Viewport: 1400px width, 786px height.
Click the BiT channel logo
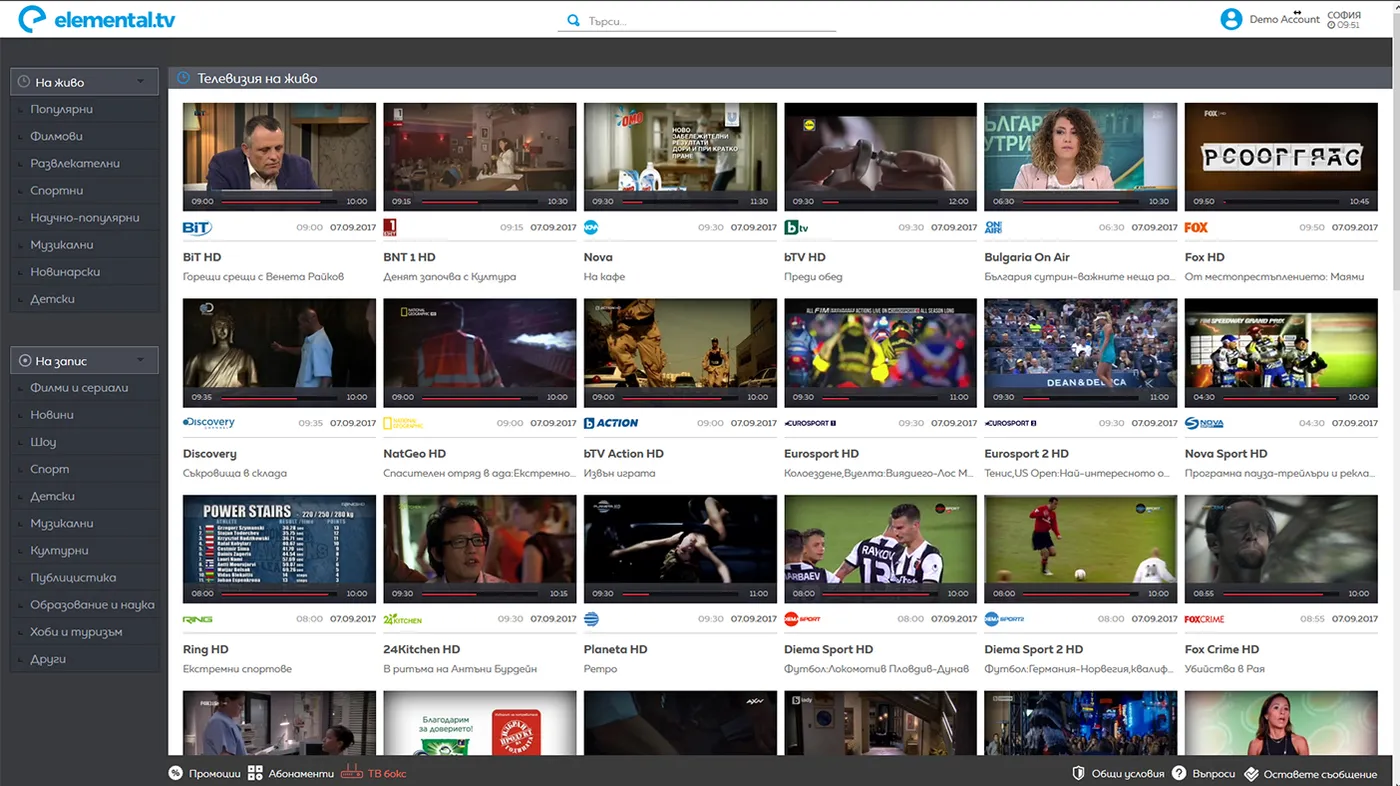[197, 227]
